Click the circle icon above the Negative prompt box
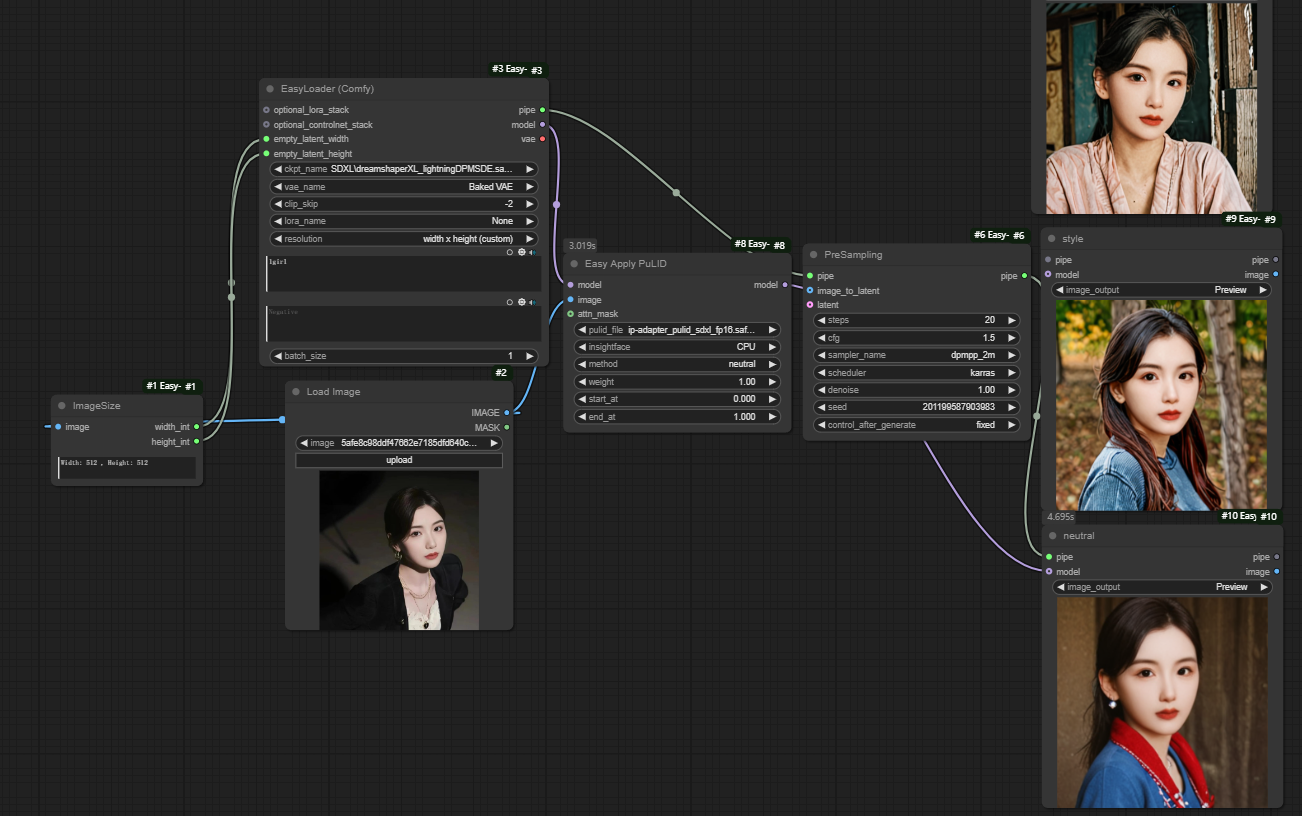 point(509,301)
